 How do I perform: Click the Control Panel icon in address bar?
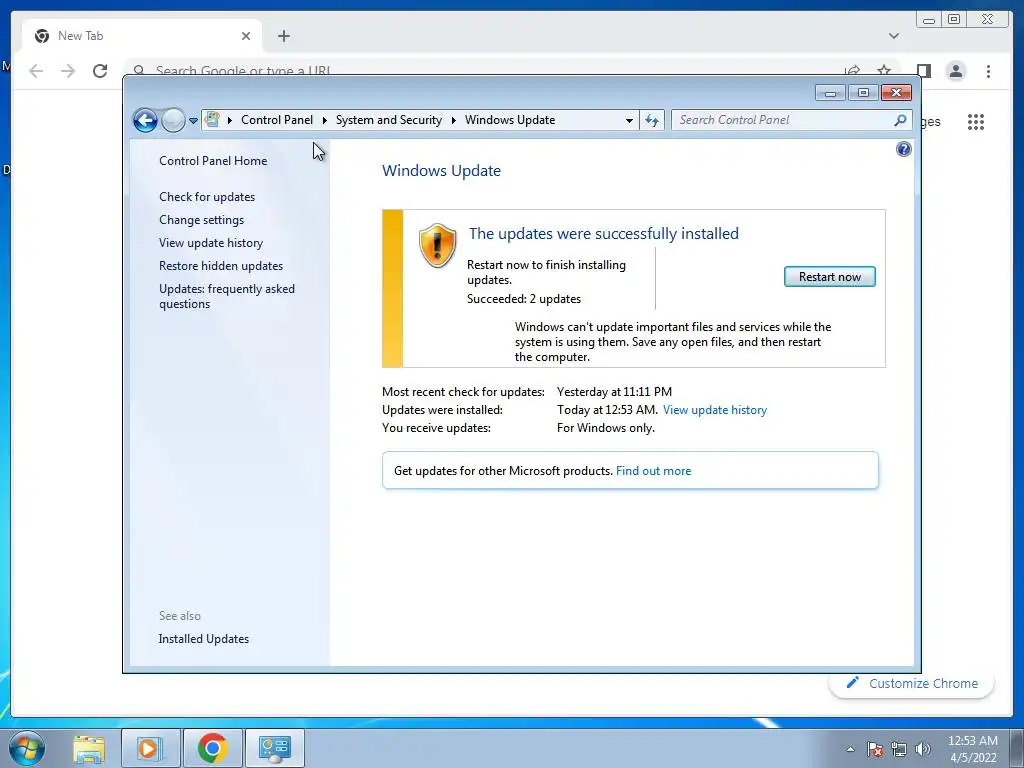212,120
